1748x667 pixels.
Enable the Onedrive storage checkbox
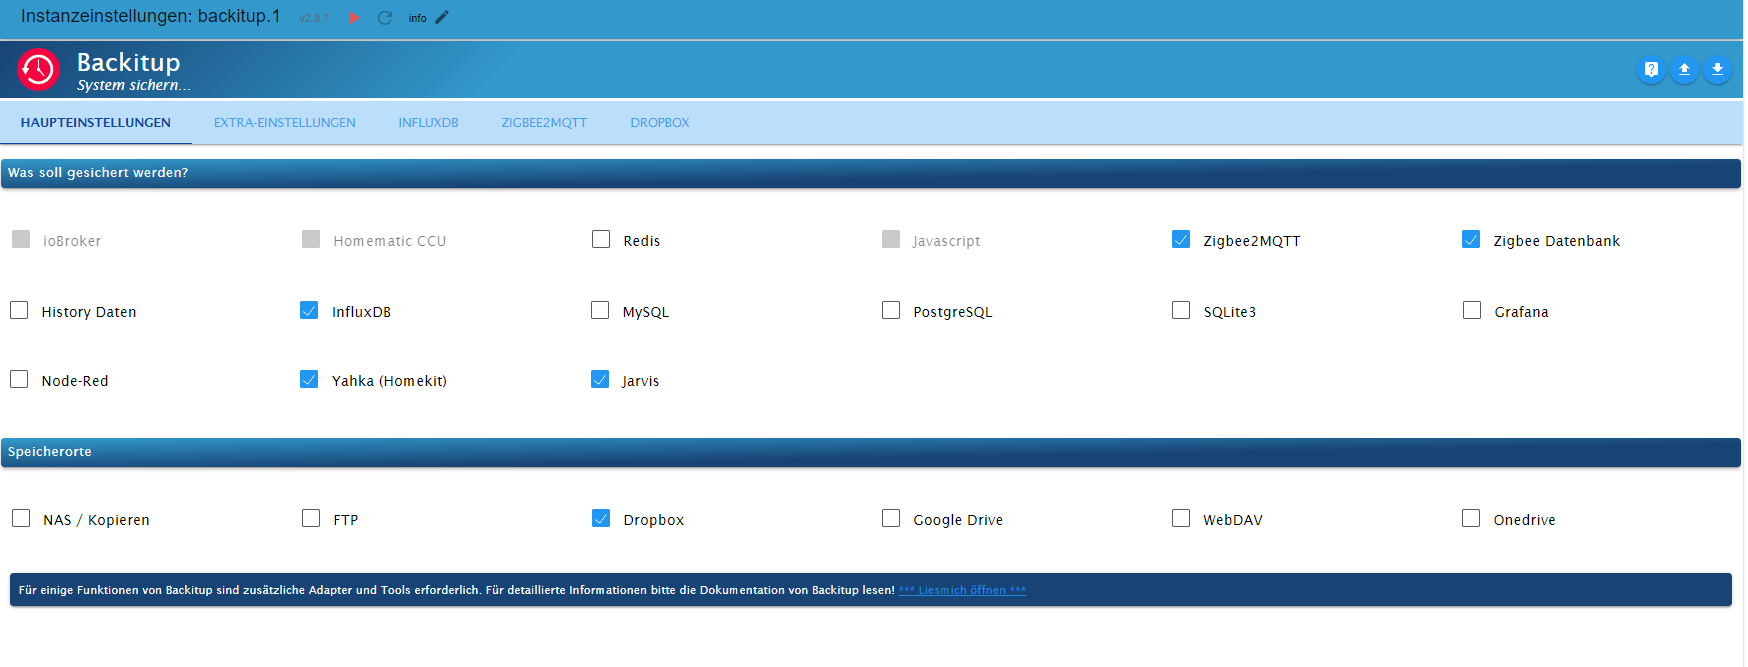click(1471, 518)
